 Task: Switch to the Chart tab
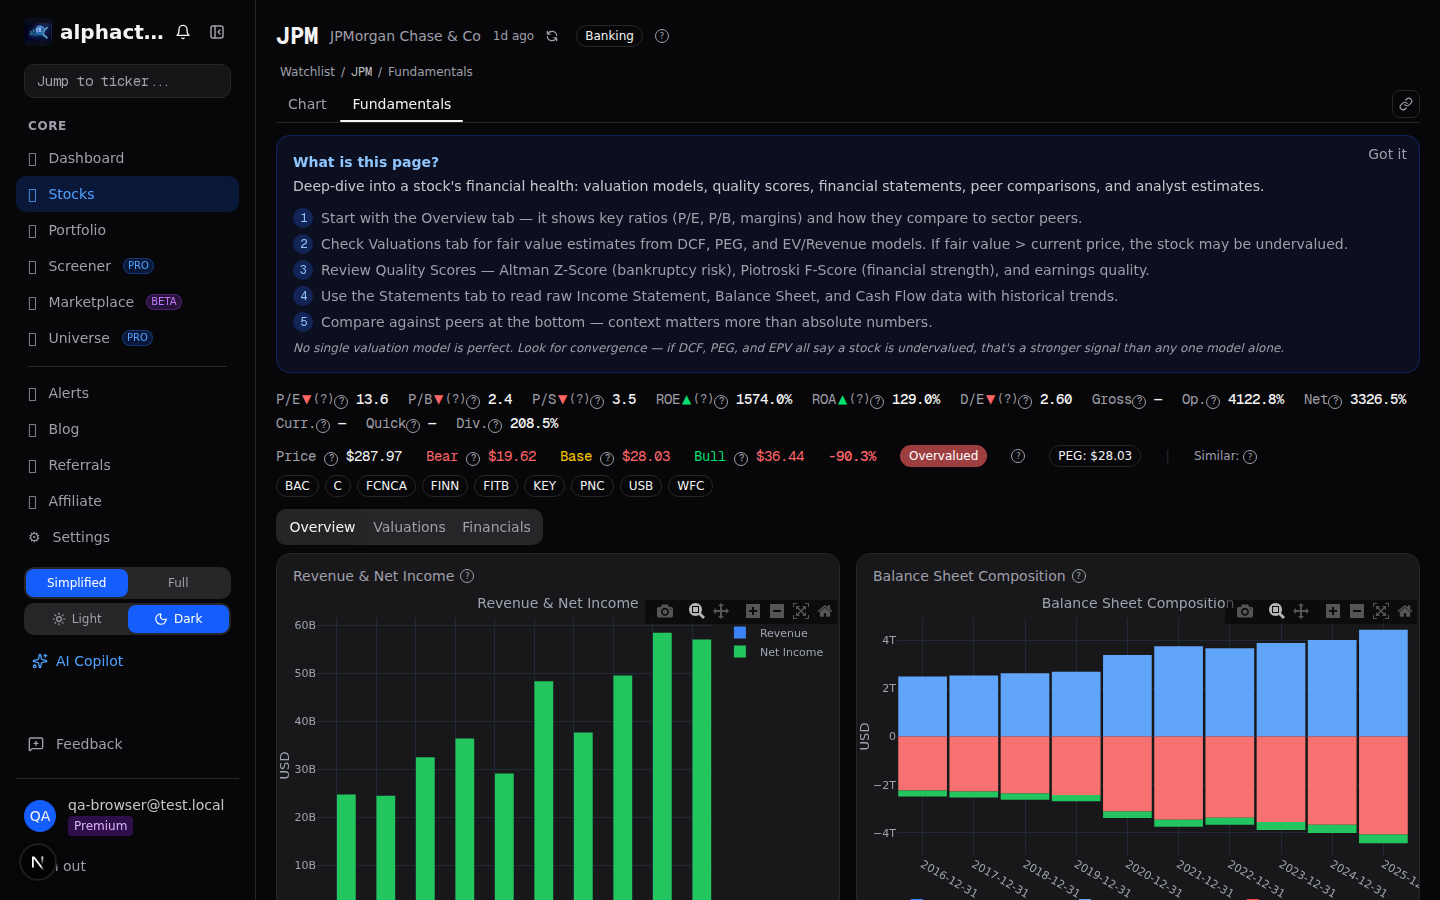click(x=307, y=104)
